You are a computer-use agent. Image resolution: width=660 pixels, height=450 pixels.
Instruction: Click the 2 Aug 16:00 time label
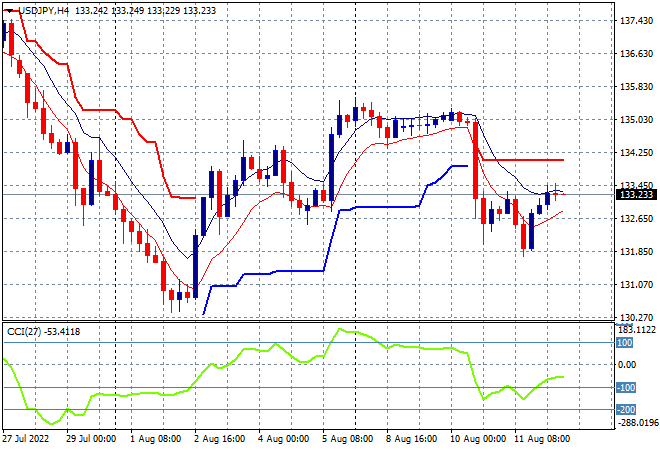point(219,439)
